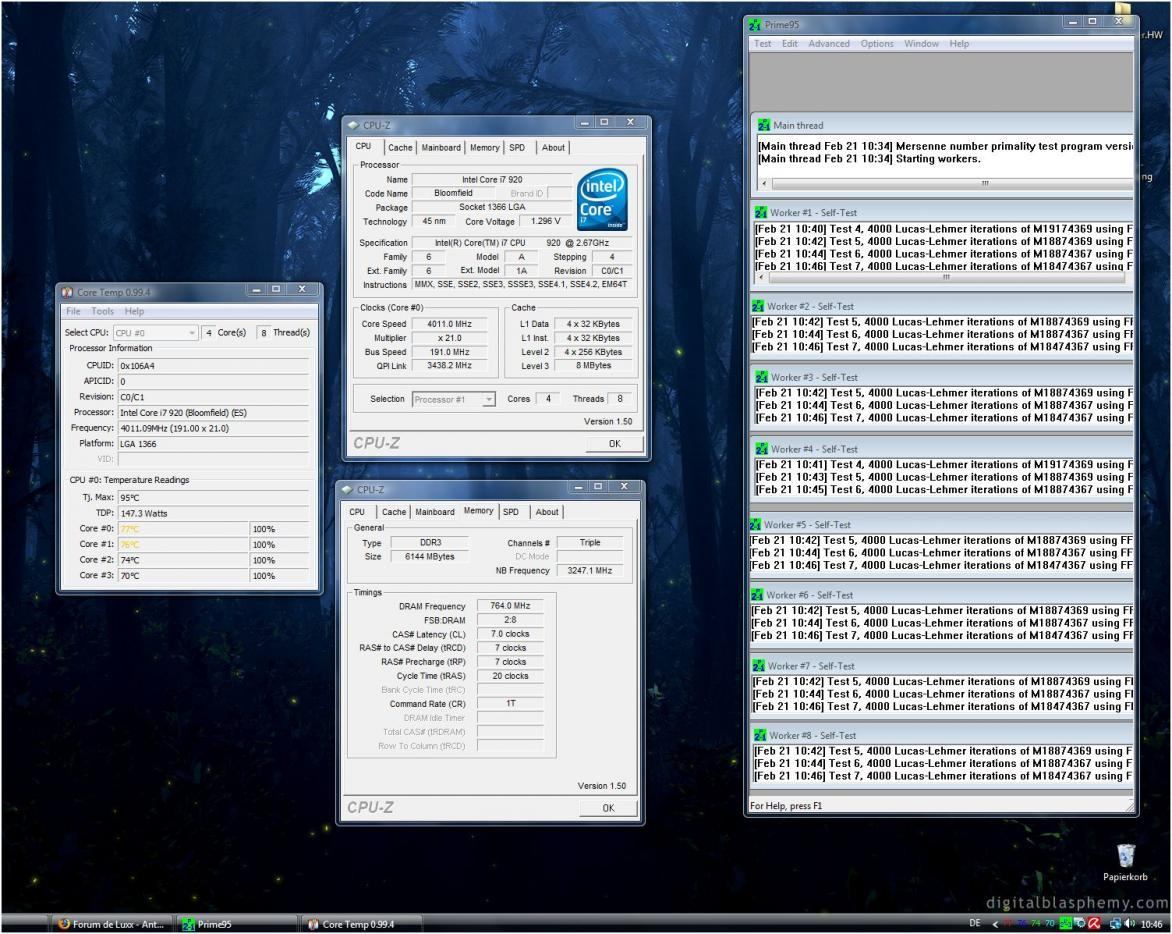Open the File menu in Core Temp
This screenshot has width=1172, height=934.
click(x=73, y=311)
